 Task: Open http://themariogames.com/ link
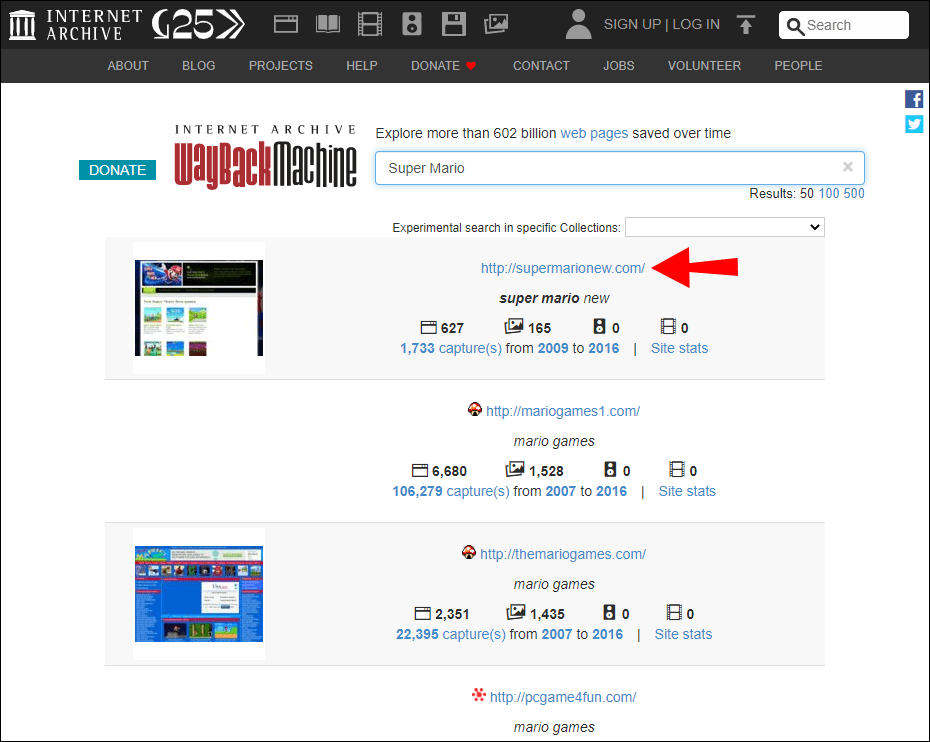(x=563, y=554)
